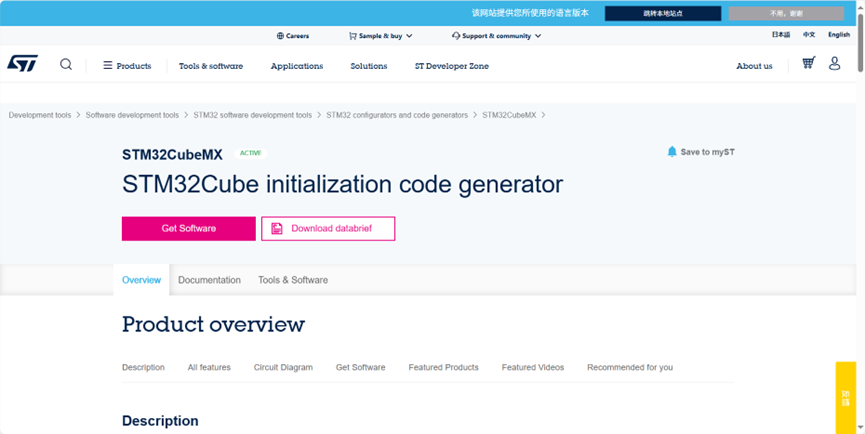The width and height of the screenshot is (865, 434).
Task: Open the shopping cart
Action: [x=809, y=63]
